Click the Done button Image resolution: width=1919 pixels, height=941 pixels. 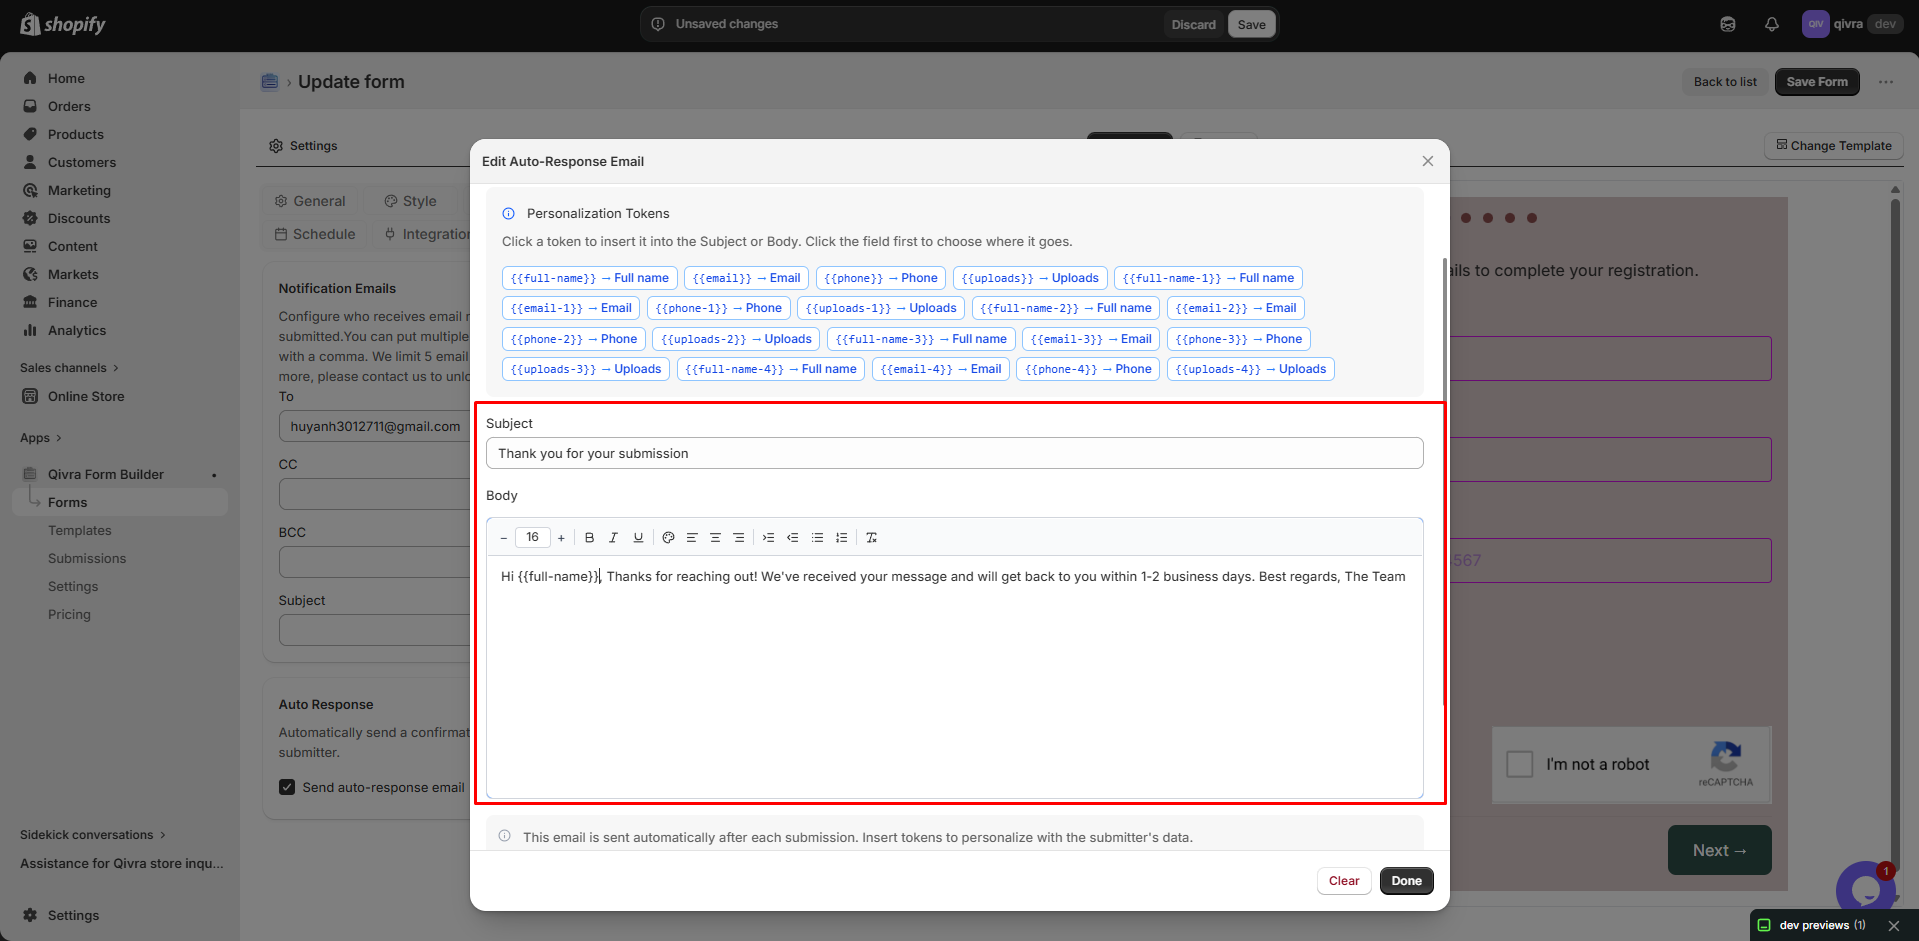[1406, 881]
